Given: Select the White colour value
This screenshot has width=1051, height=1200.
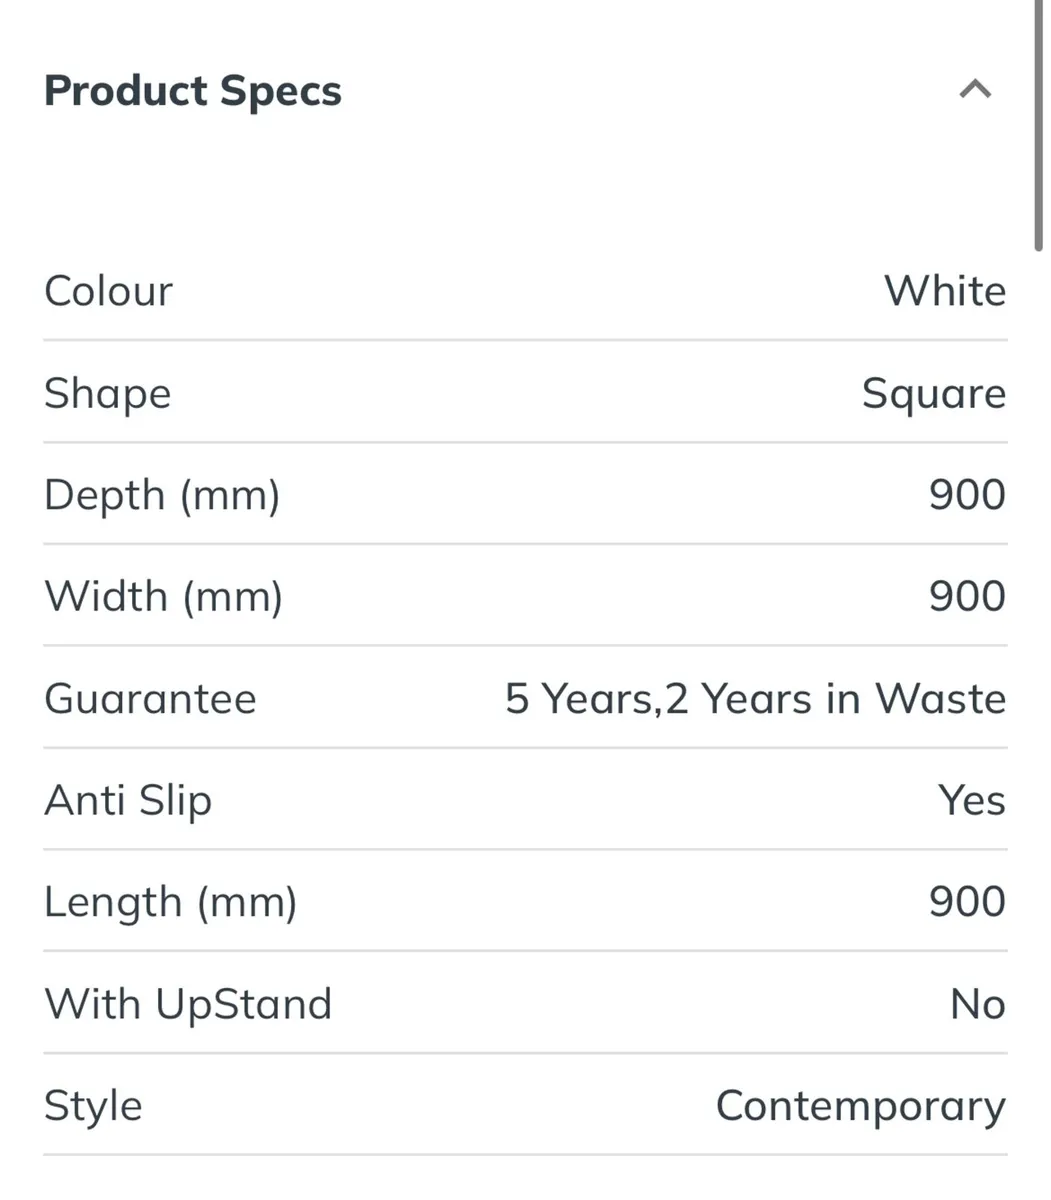Looking at the screenshot, I should point(943,291).
